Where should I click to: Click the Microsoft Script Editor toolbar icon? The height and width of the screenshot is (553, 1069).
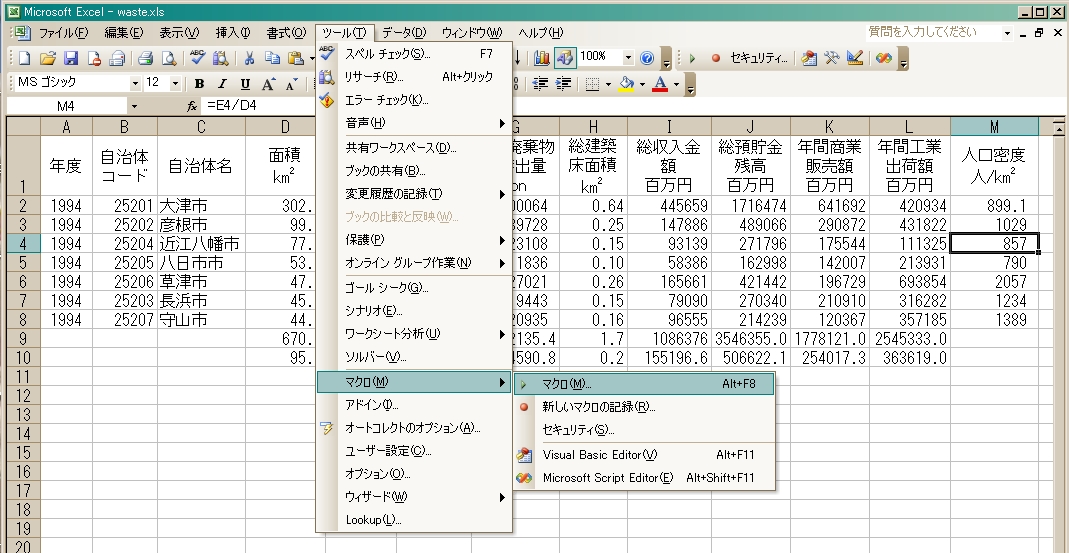884,59
